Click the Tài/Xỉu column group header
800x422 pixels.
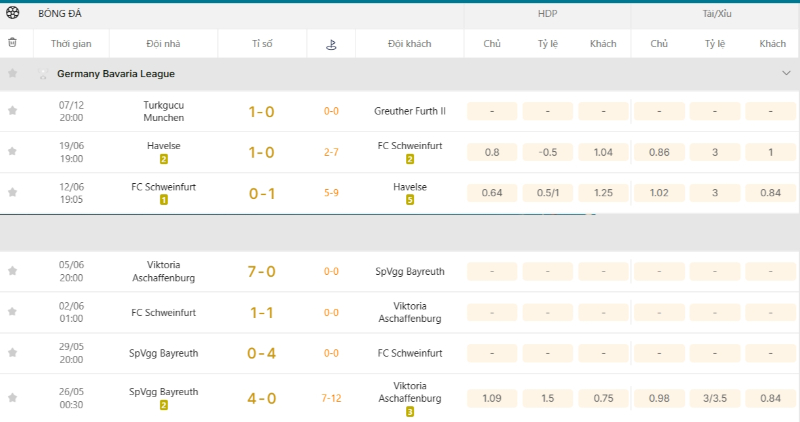[x=715, y=14]
